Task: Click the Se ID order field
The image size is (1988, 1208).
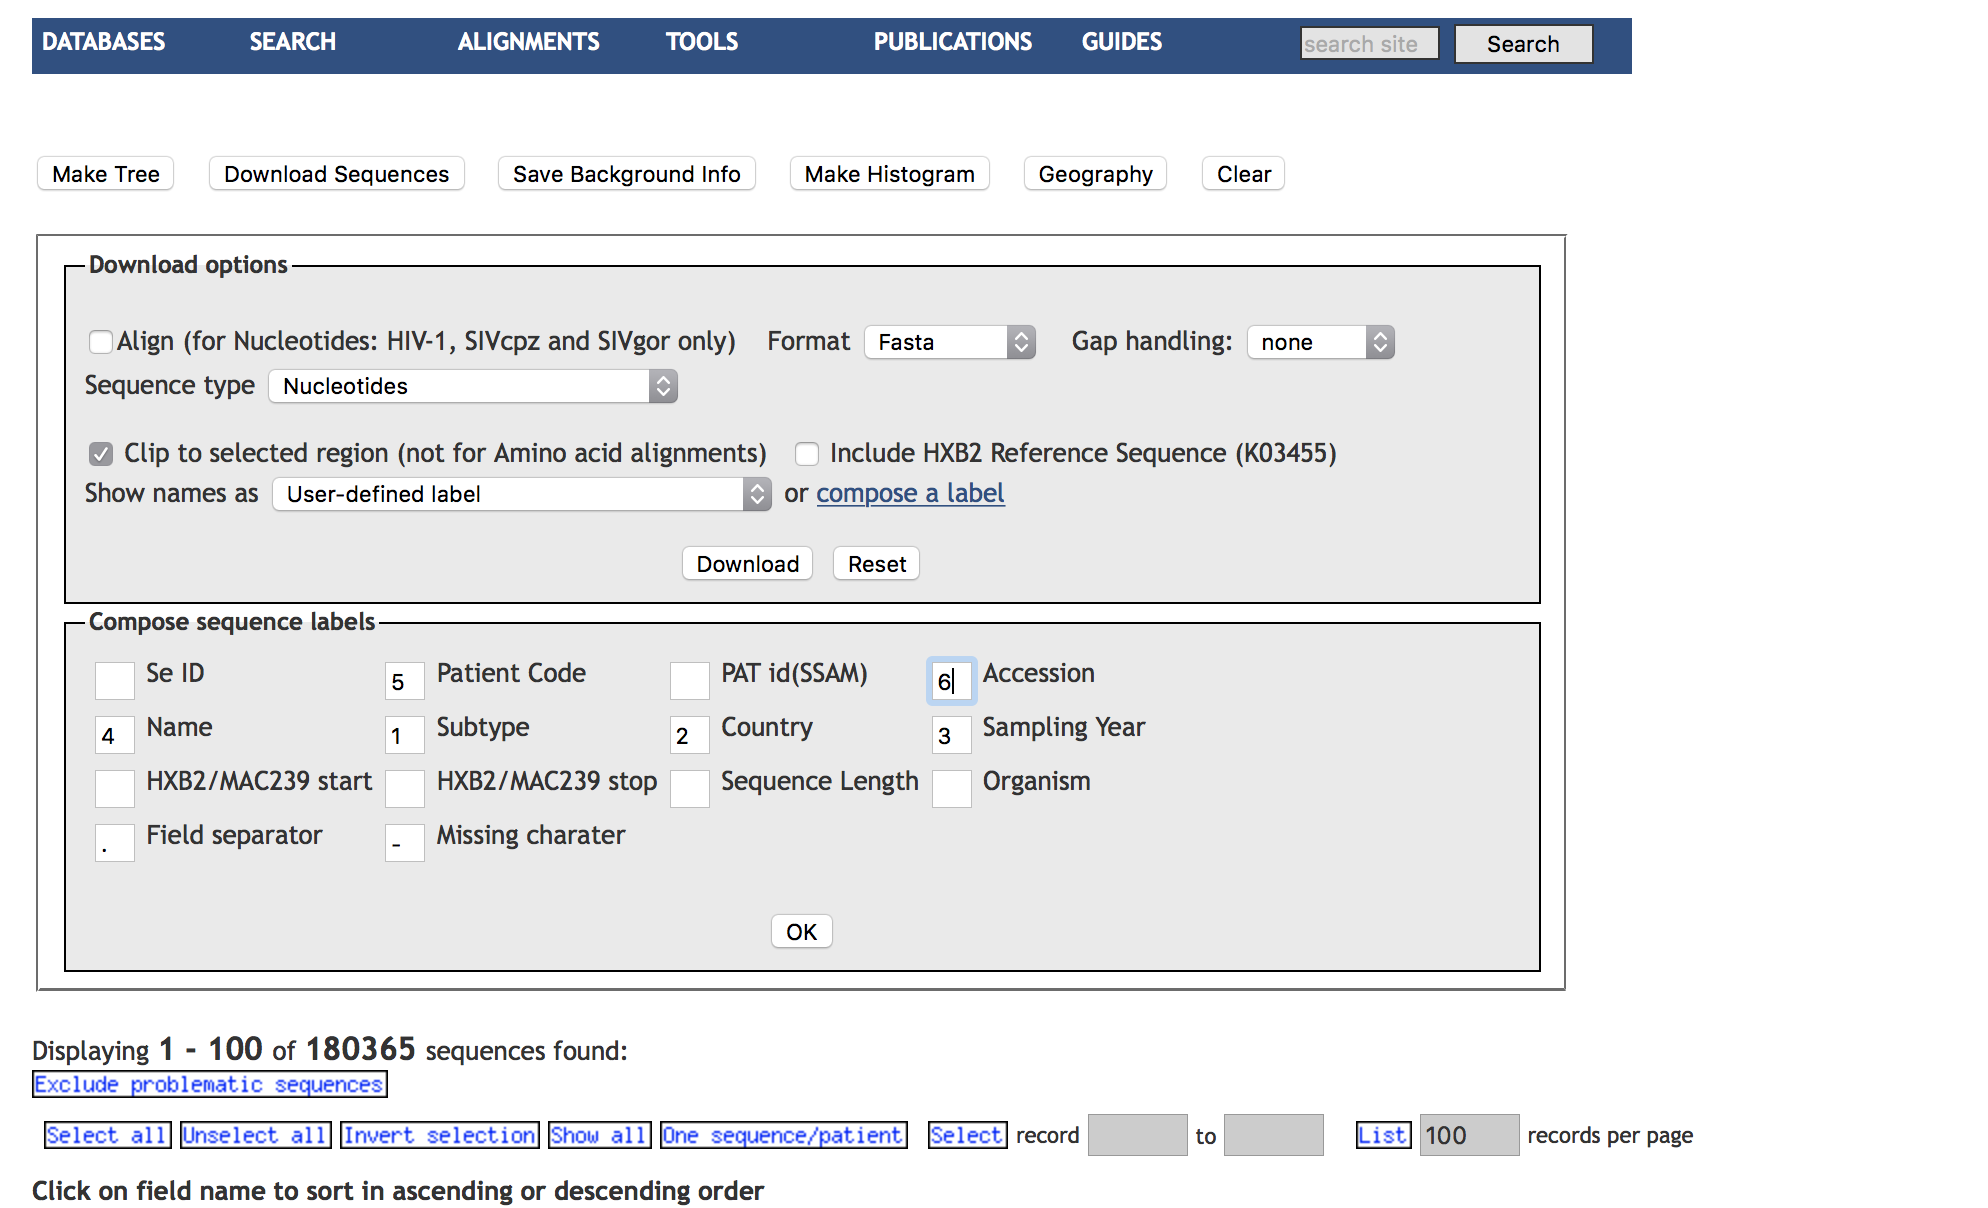Action: (114, 680)
